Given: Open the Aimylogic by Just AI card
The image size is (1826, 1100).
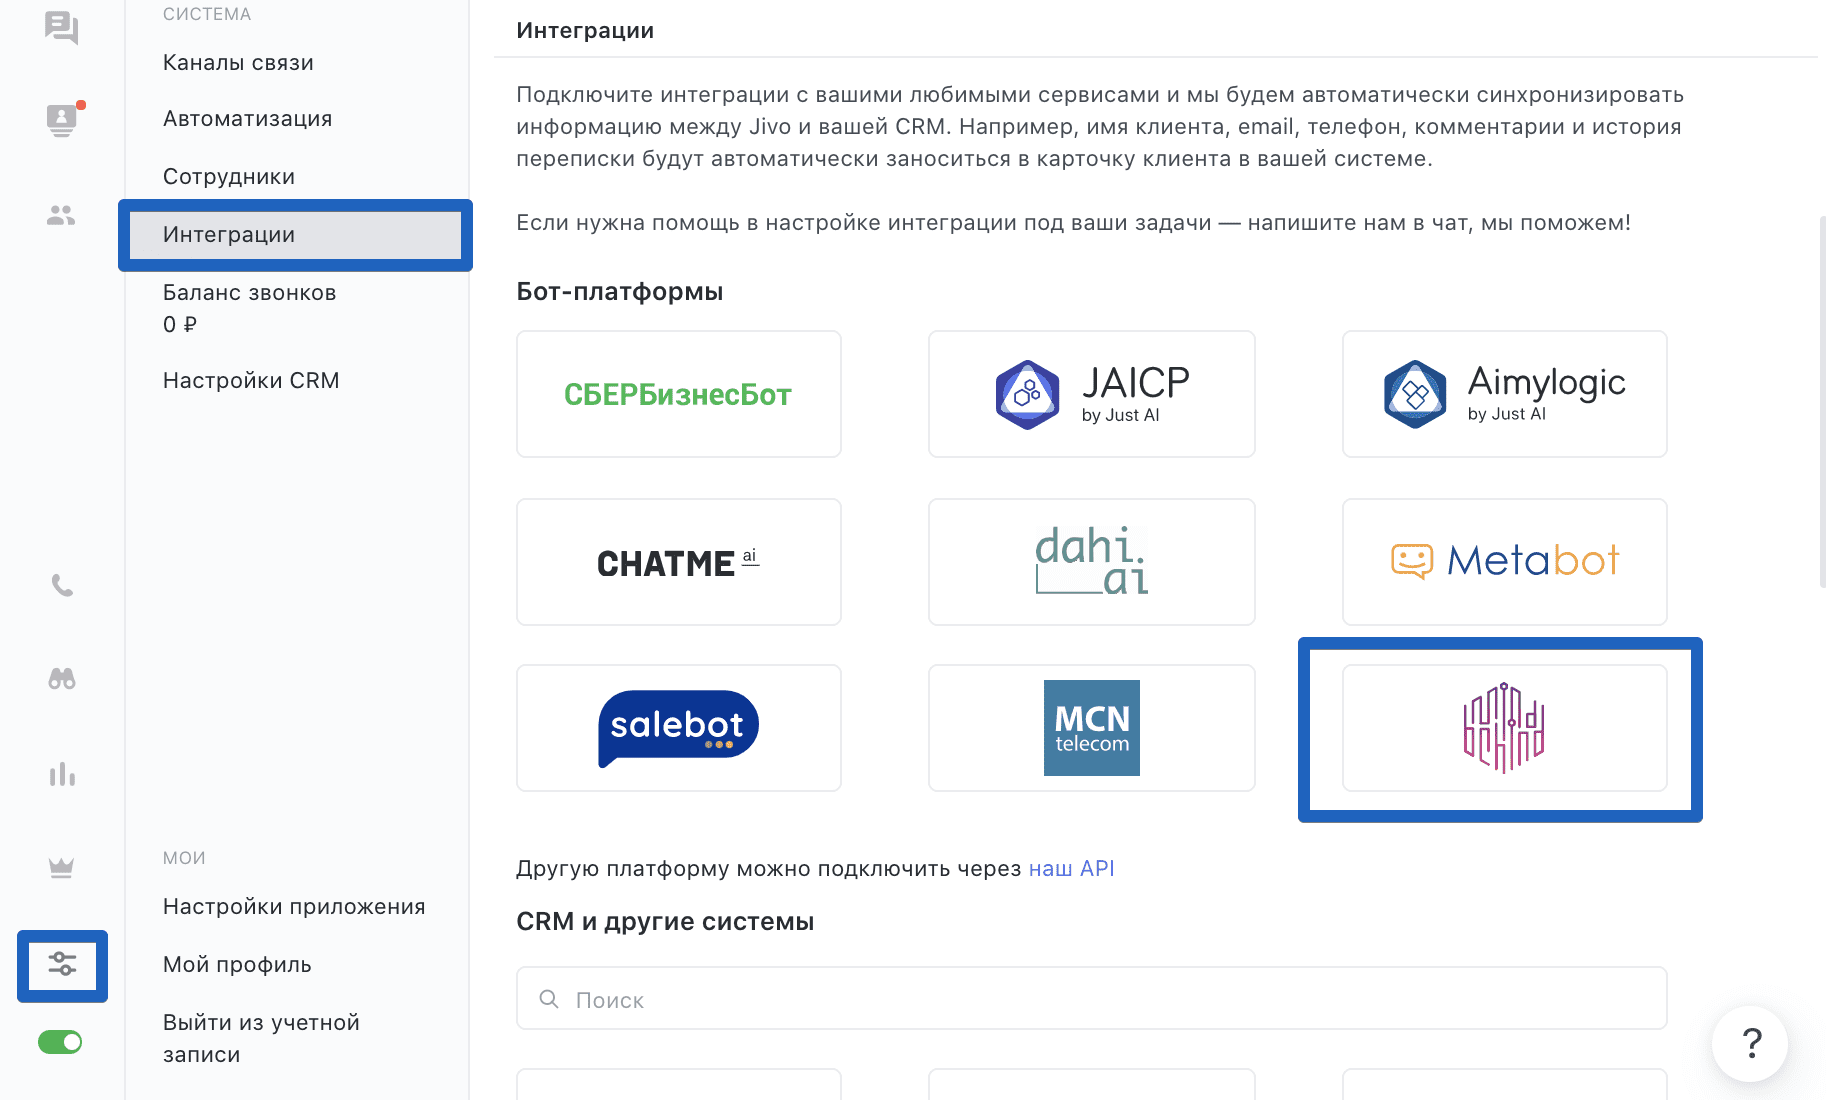Looking at the screenshot, I should pyautogui.click(x=1504, y=394).
